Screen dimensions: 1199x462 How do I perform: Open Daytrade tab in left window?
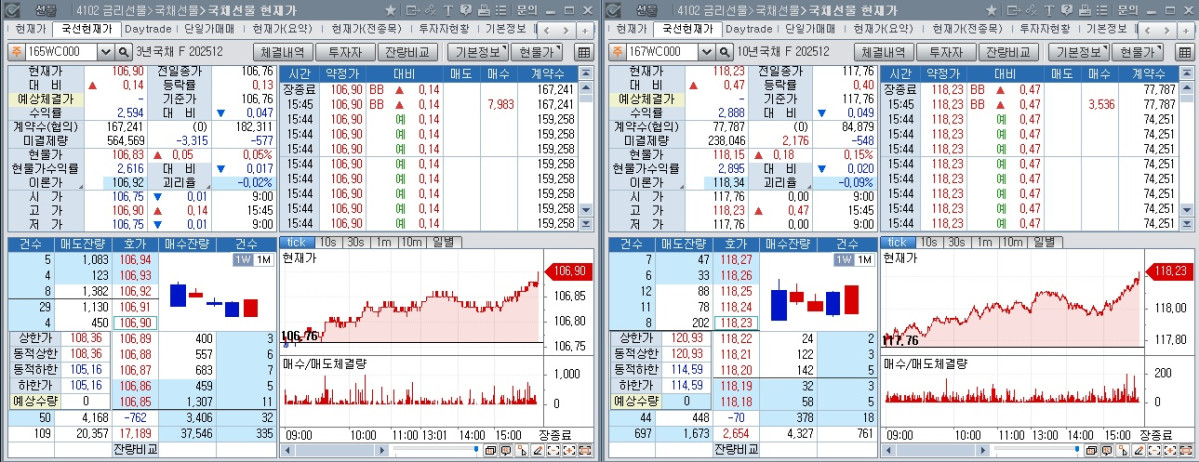pyautogui.click(x=148, y=29)
